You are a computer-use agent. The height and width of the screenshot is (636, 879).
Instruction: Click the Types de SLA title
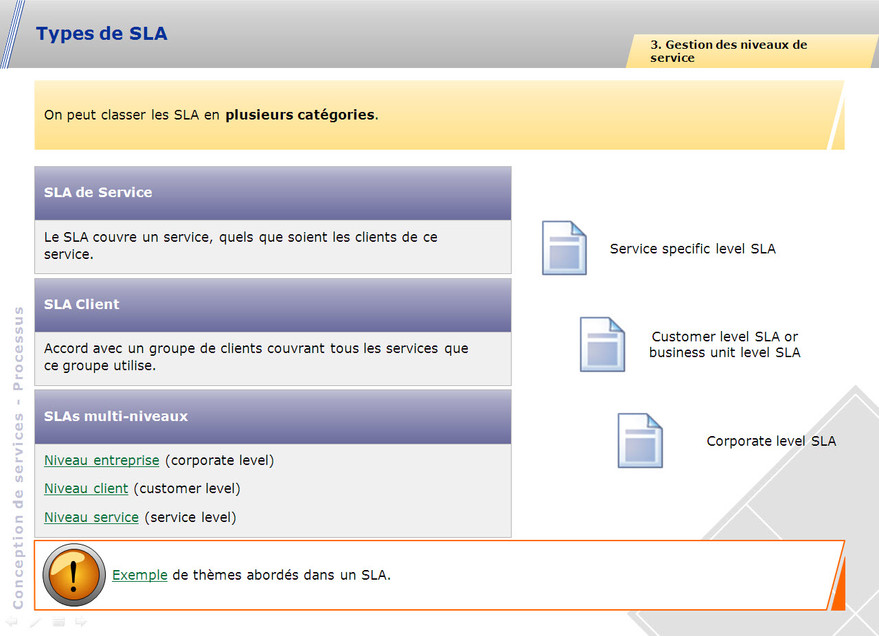(102, 34)
